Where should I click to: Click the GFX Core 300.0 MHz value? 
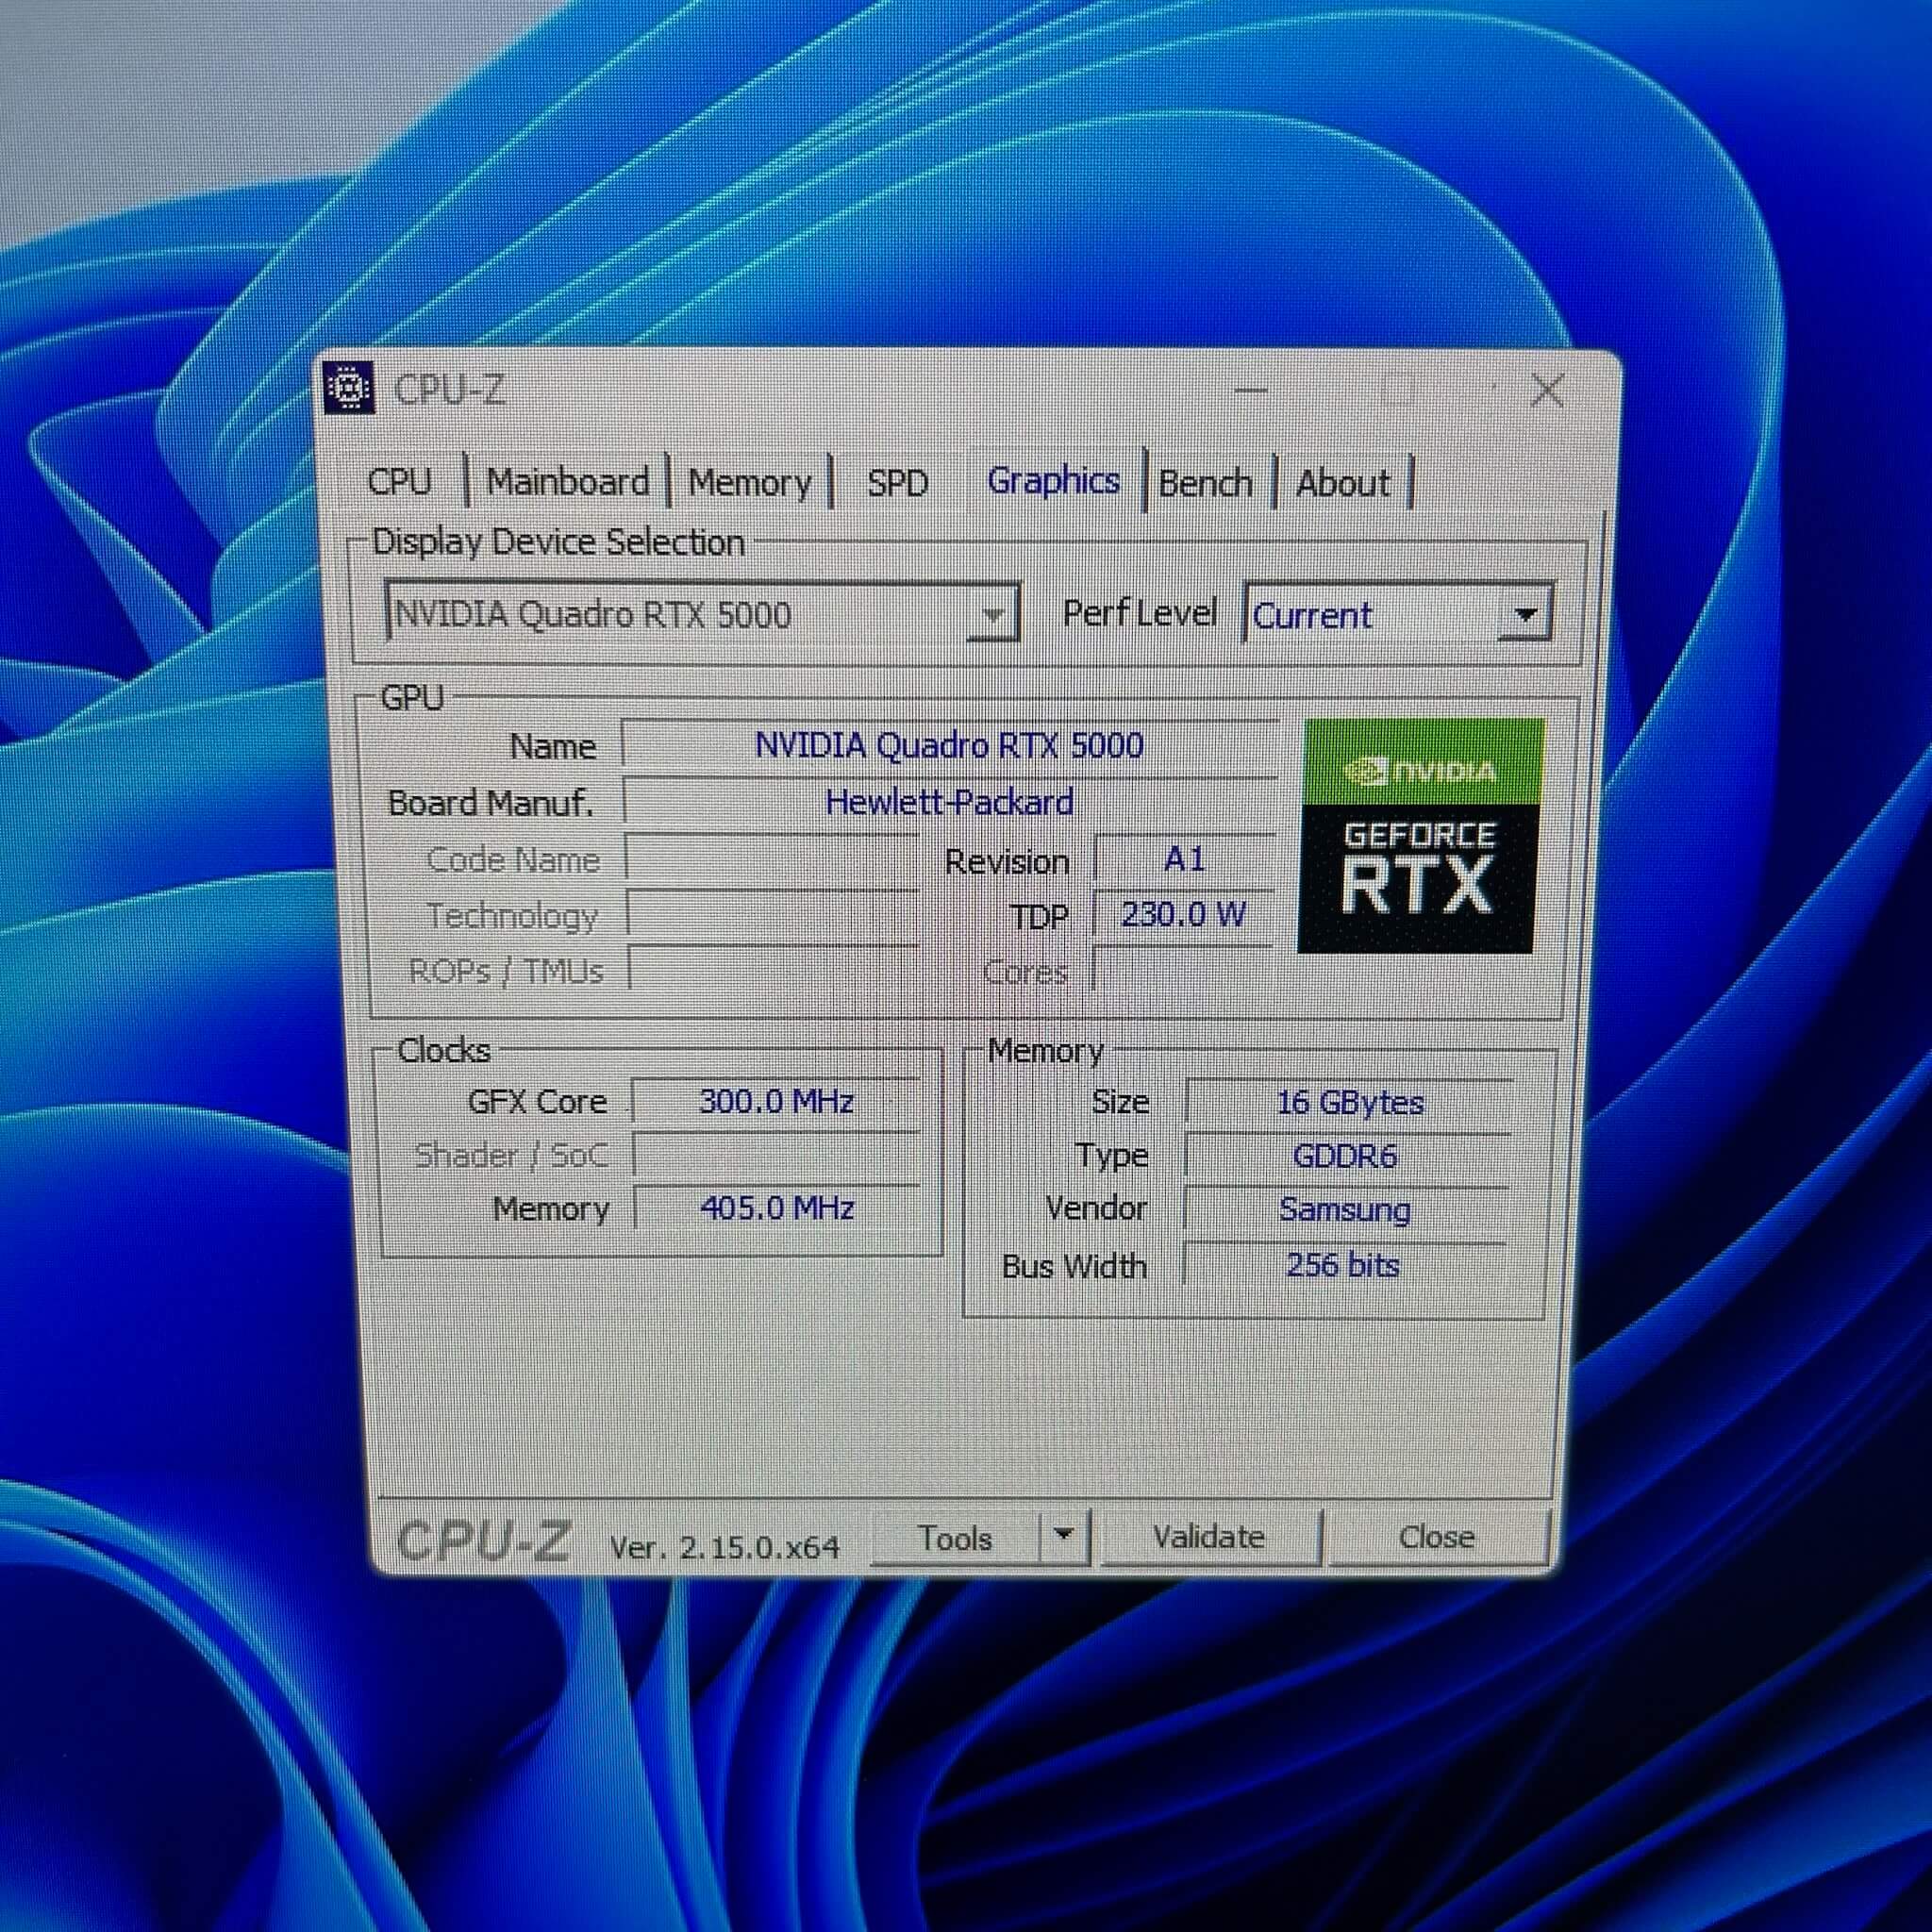pos(776,1102)
